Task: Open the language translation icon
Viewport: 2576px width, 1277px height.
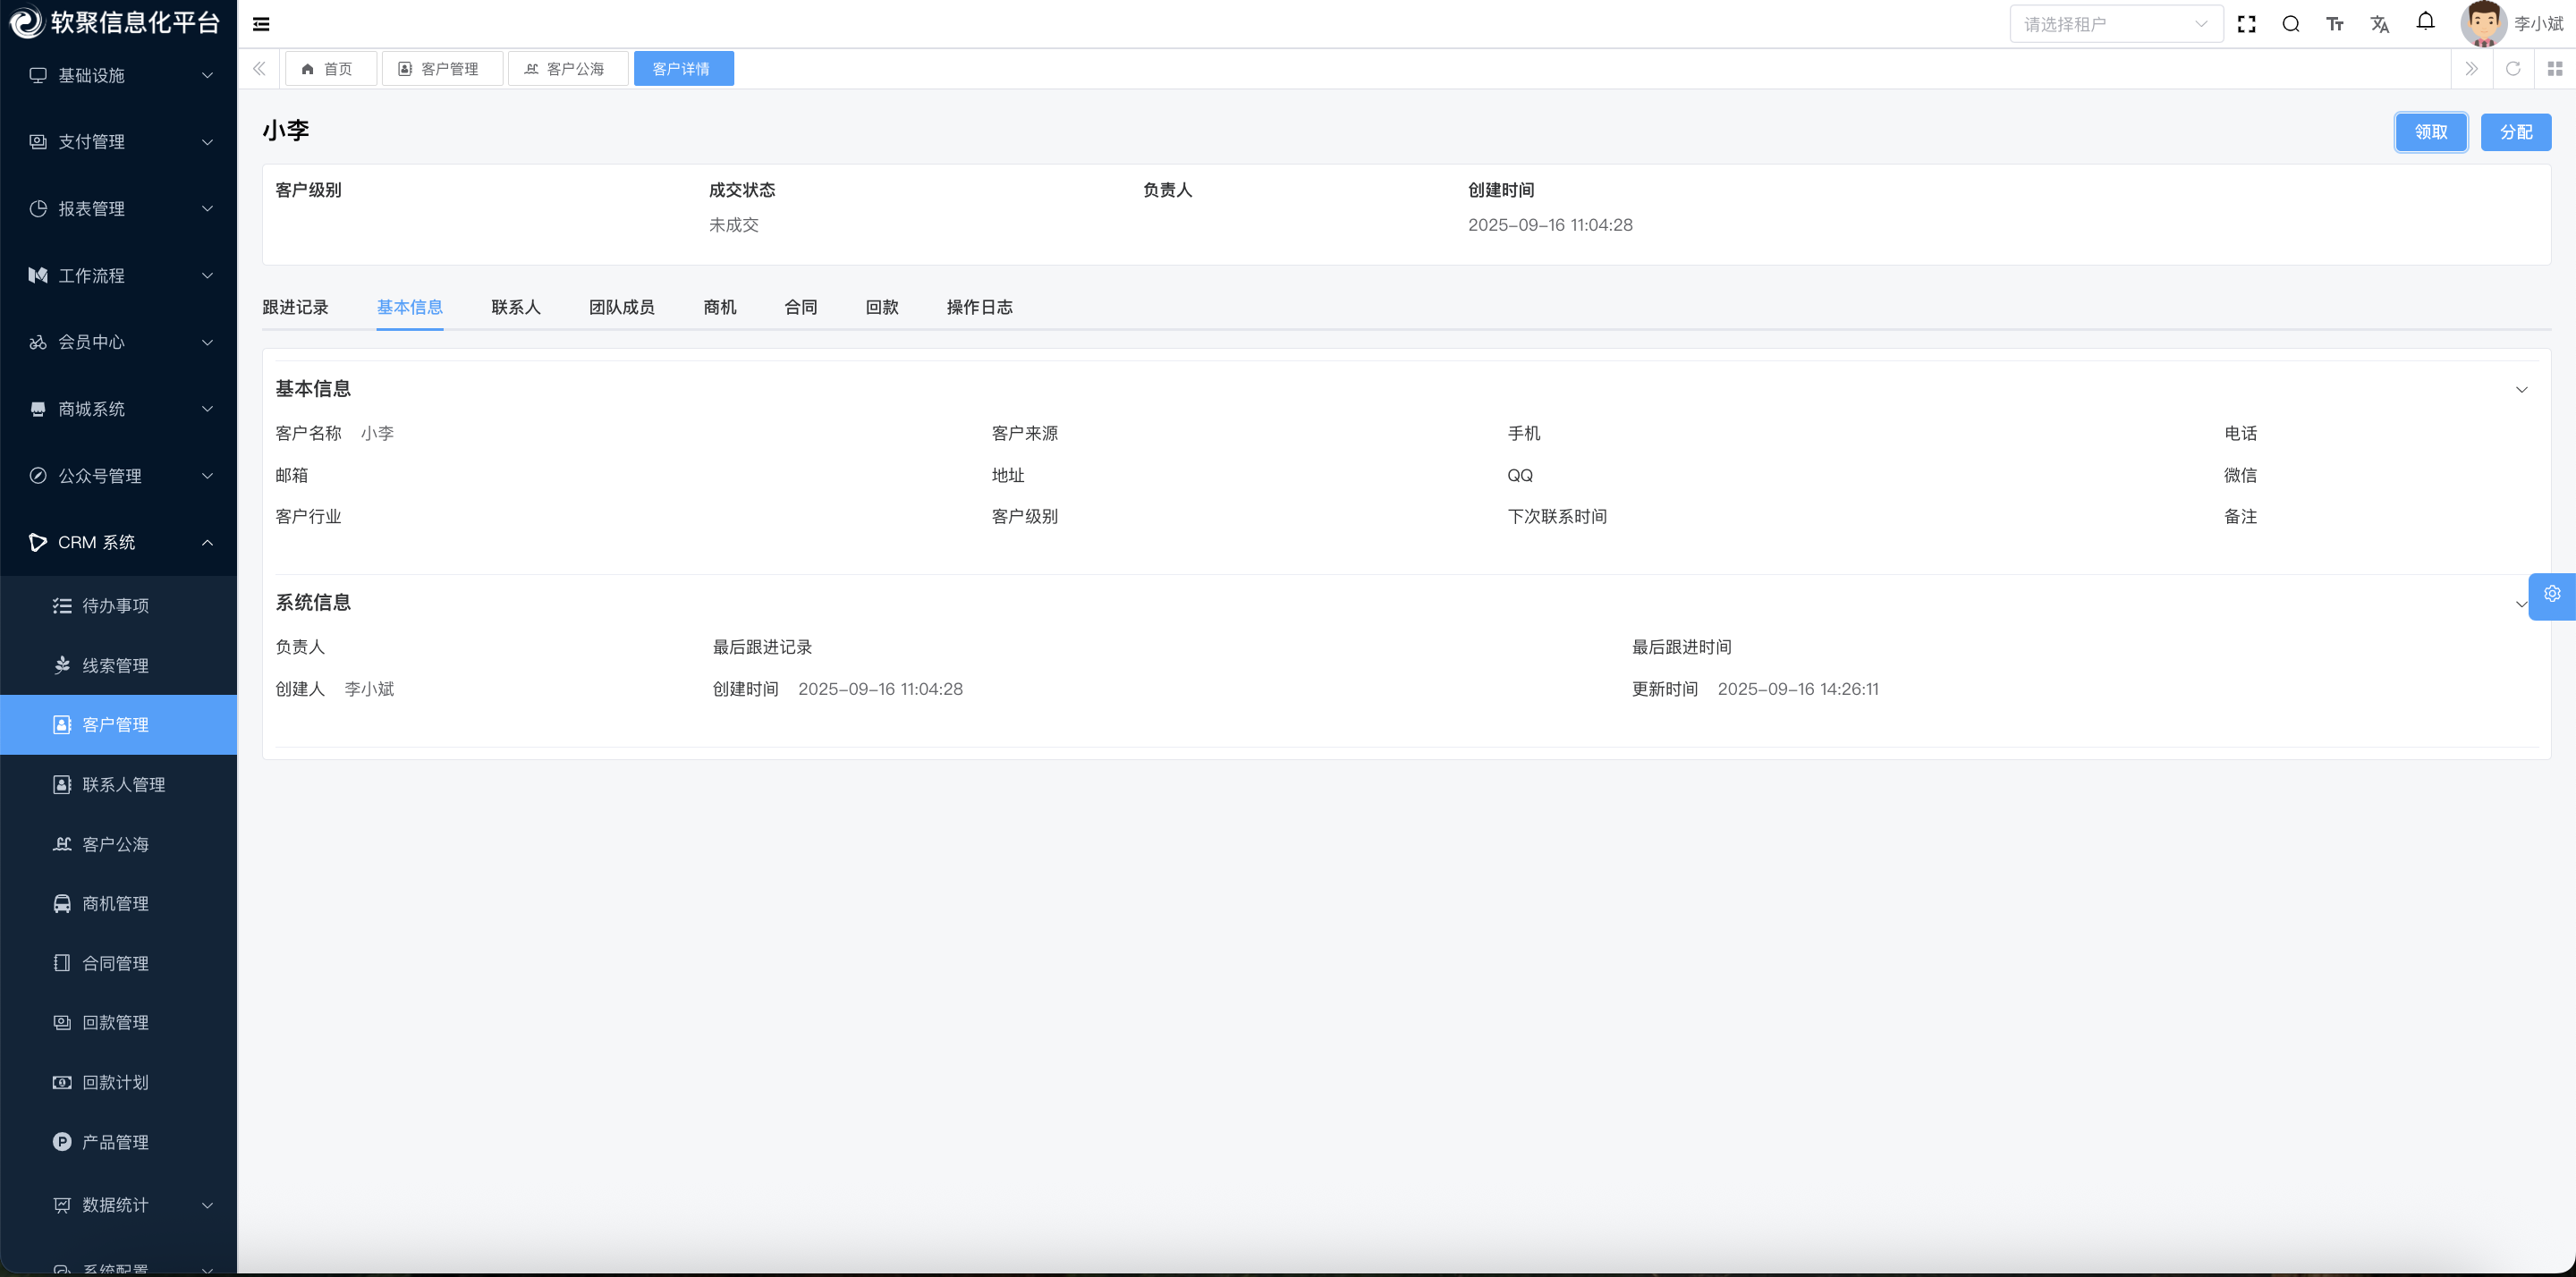Action: coord(2379,24)
